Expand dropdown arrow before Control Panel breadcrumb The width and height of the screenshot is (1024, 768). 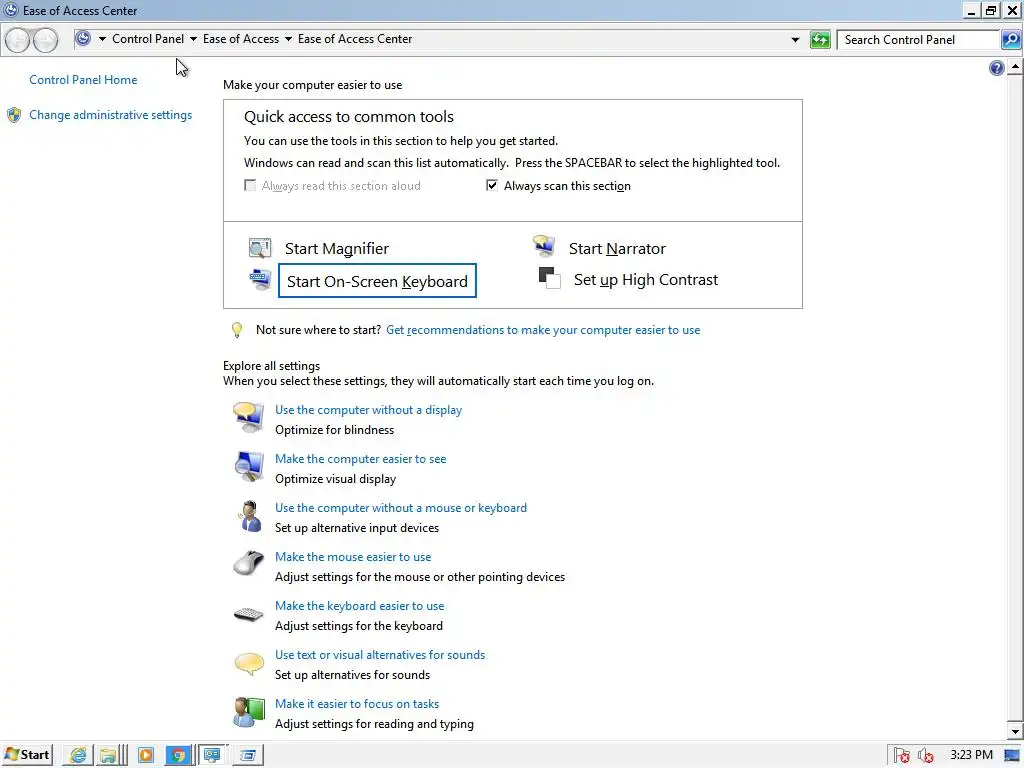coord(103,39)
